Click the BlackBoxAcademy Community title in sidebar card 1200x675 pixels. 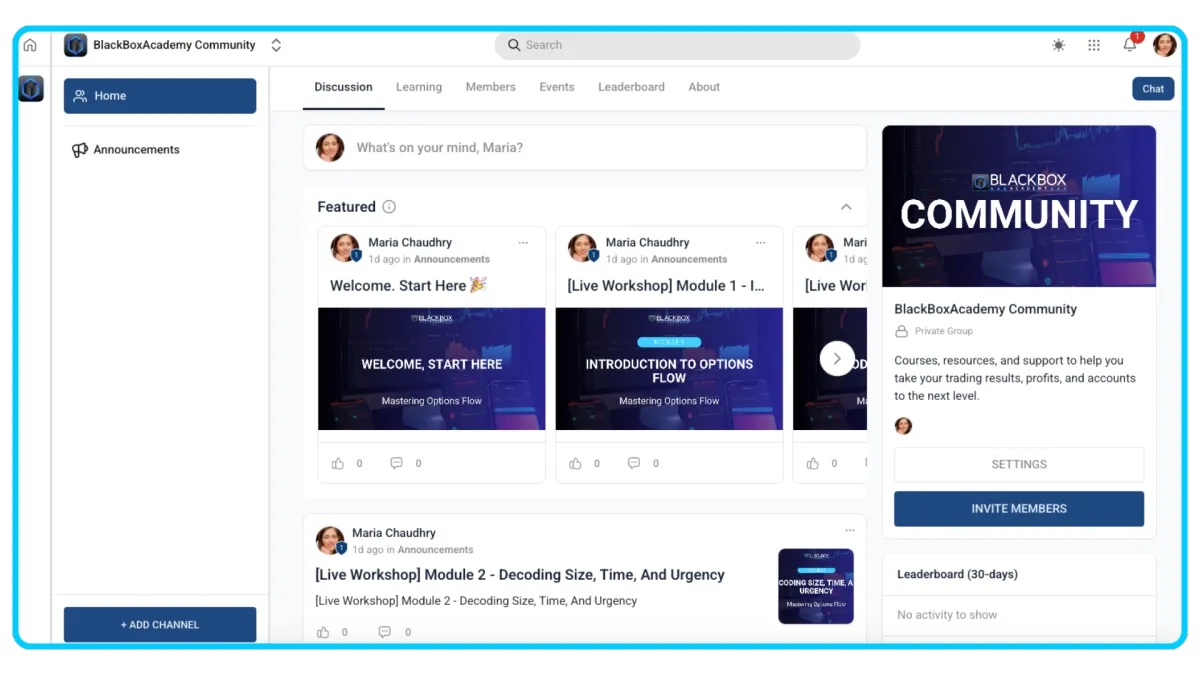985,310
